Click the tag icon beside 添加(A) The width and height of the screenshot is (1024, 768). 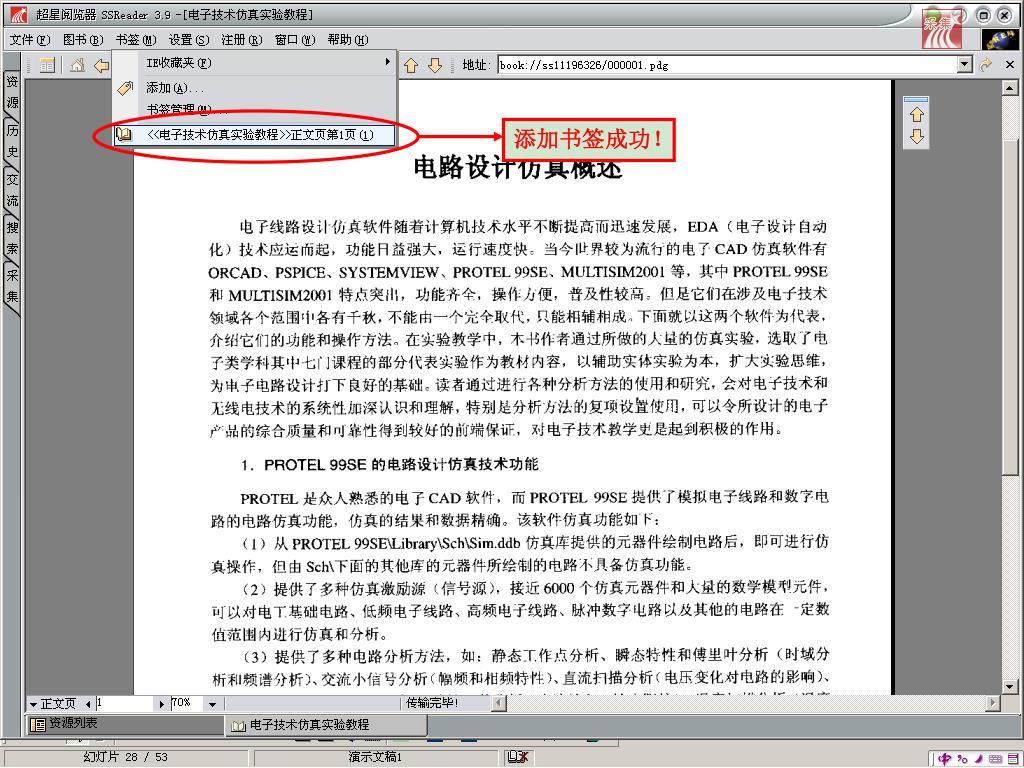tap(125, 88)
